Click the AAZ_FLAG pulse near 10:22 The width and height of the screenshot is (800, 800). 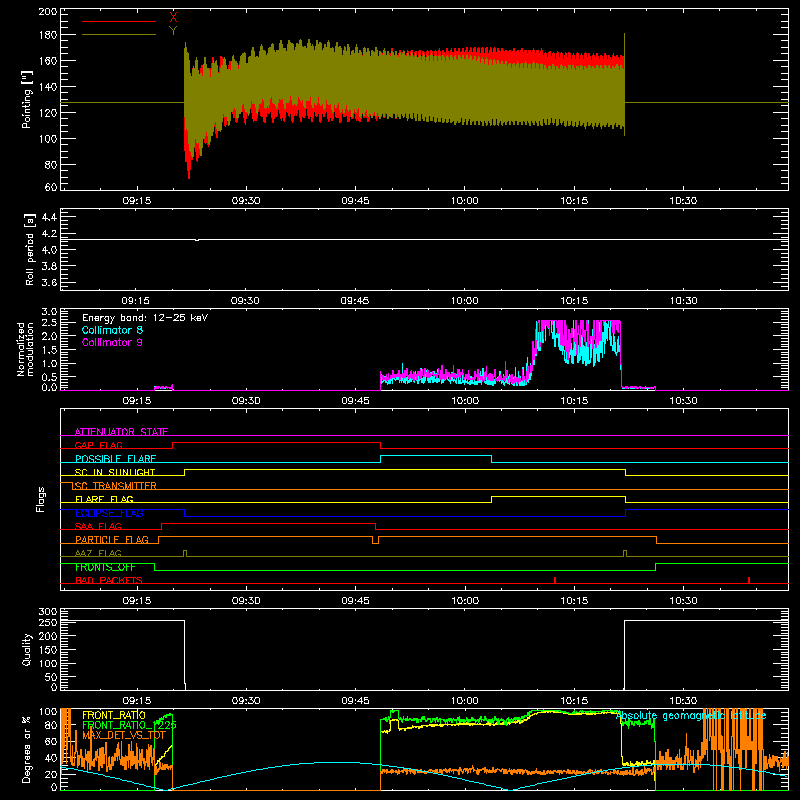(x=624, y=553)
